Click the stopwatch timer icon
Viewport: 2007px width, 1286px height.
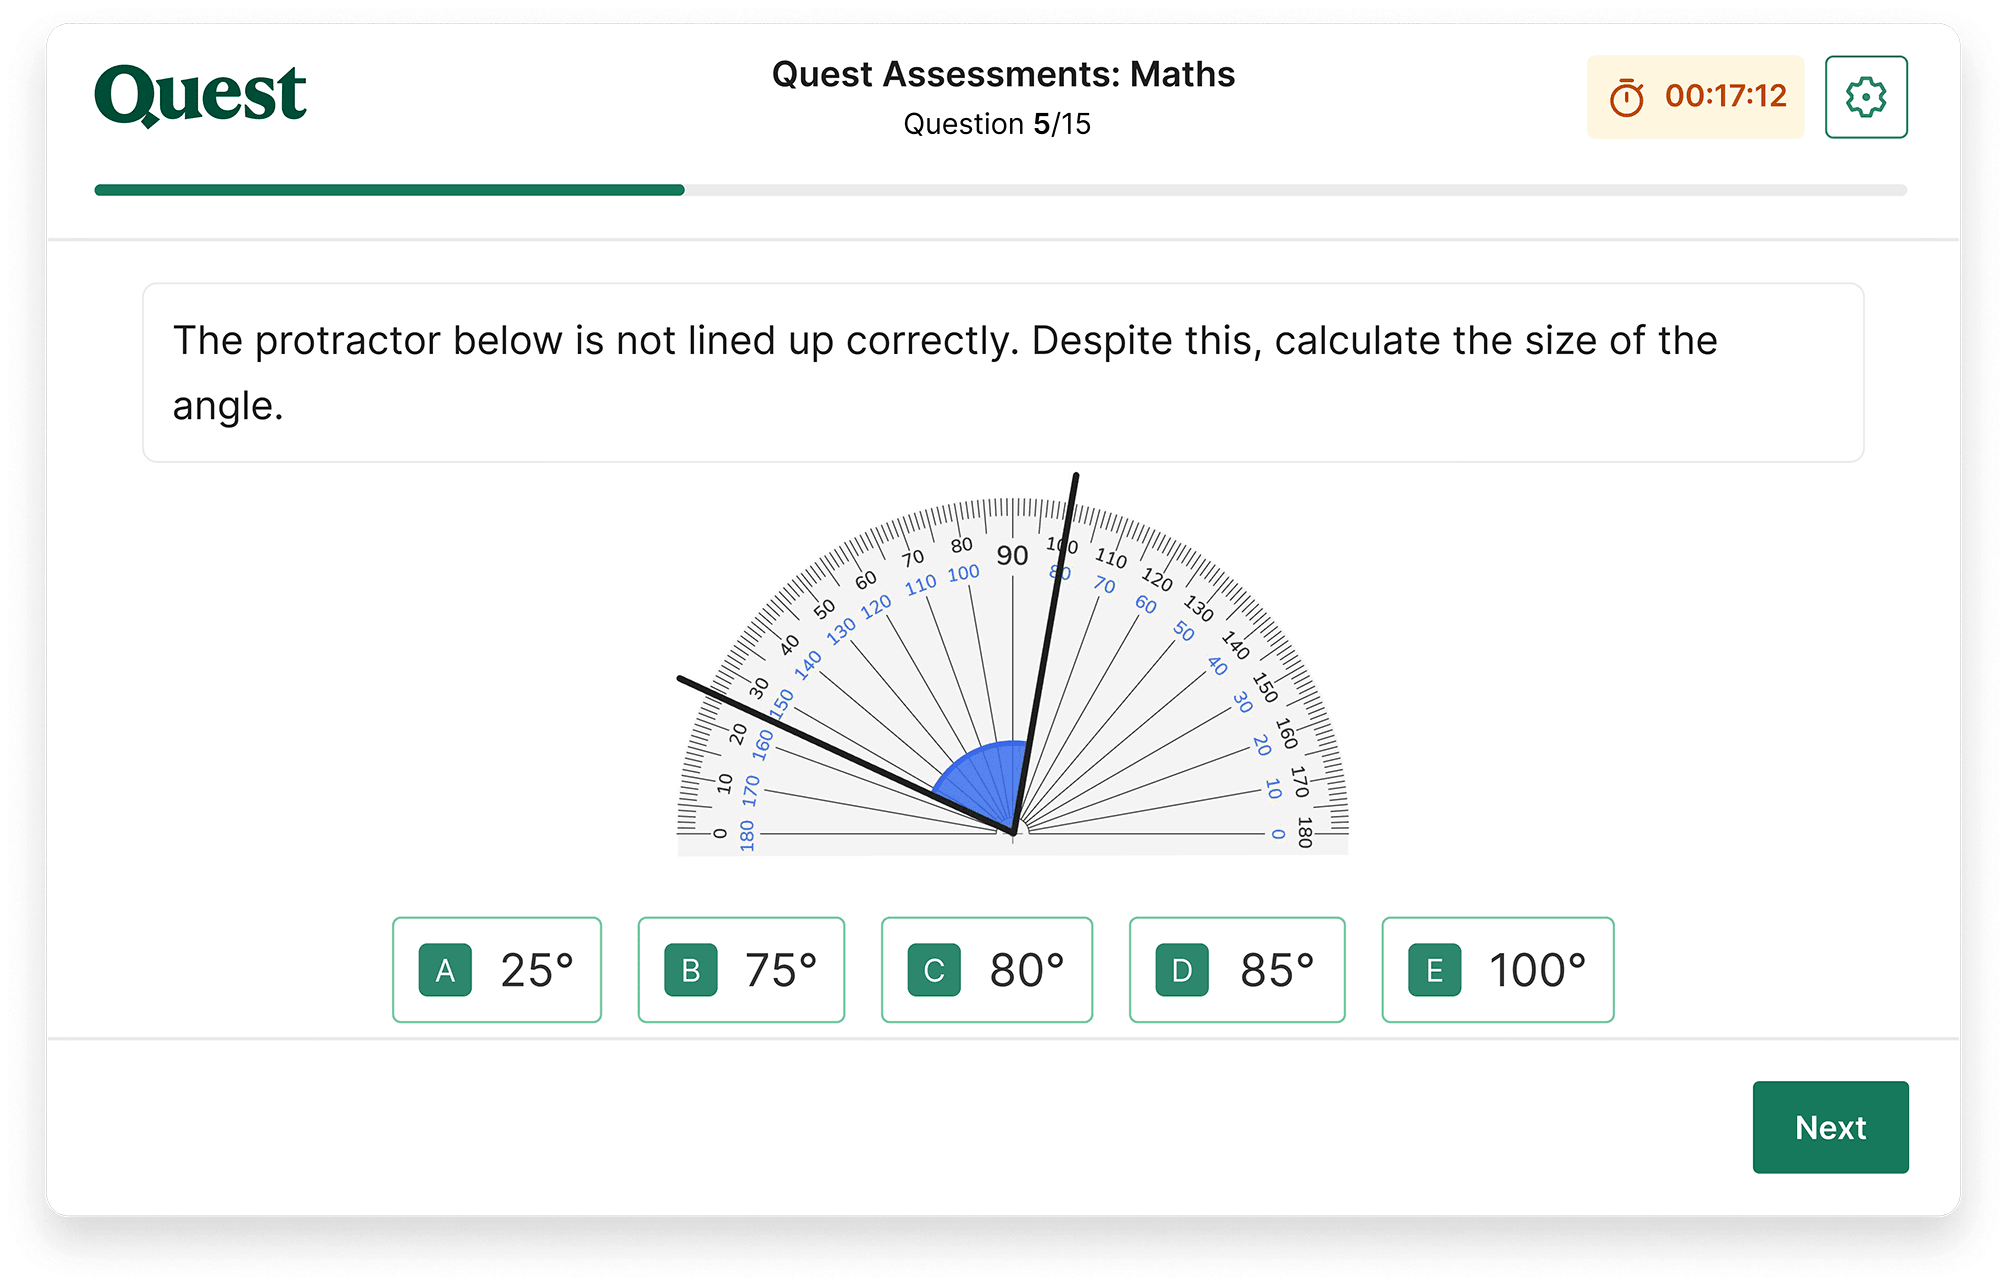pos(1628,96)
